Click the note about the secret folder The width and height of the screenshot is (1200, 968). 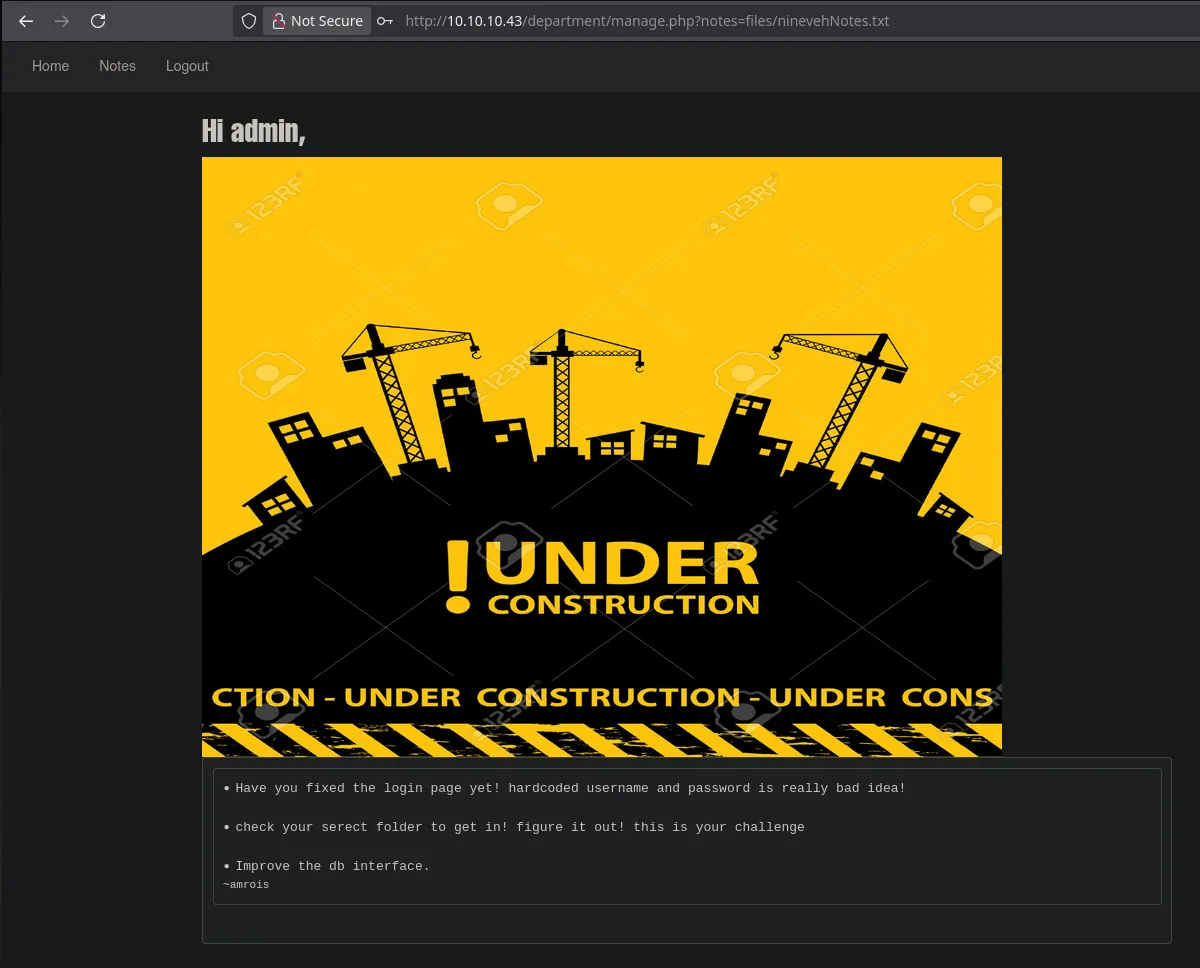[x=519, y=827]
